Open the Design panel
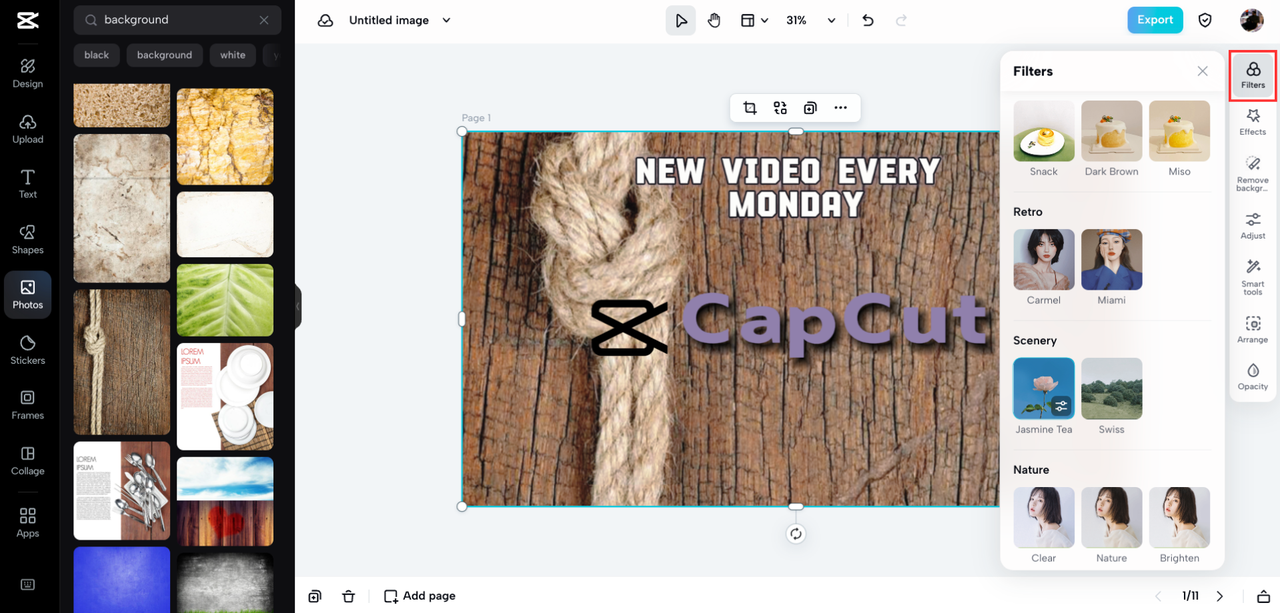The height and width of the screenshot is (613, 1280). point(28,73)
